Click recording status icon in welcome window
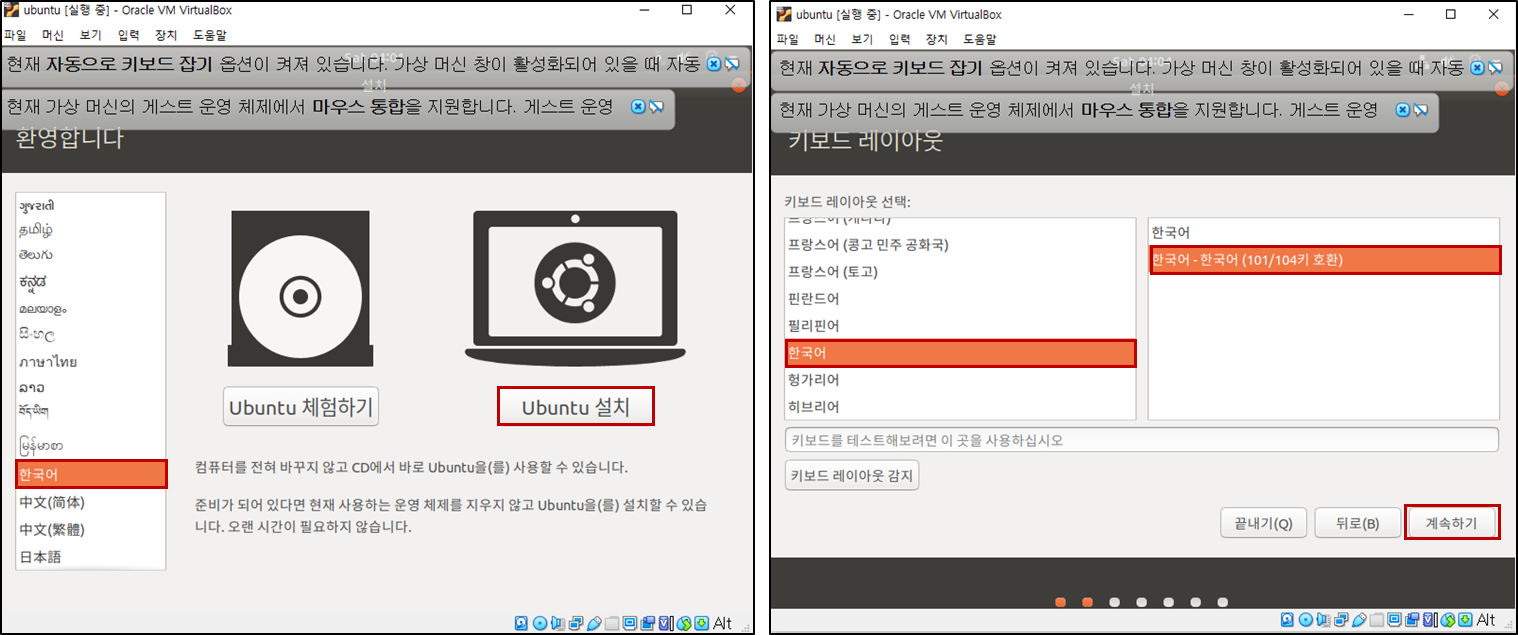The width and height of the screenshot is (1518, 635). pyautogui.click(x=648, y=623)
